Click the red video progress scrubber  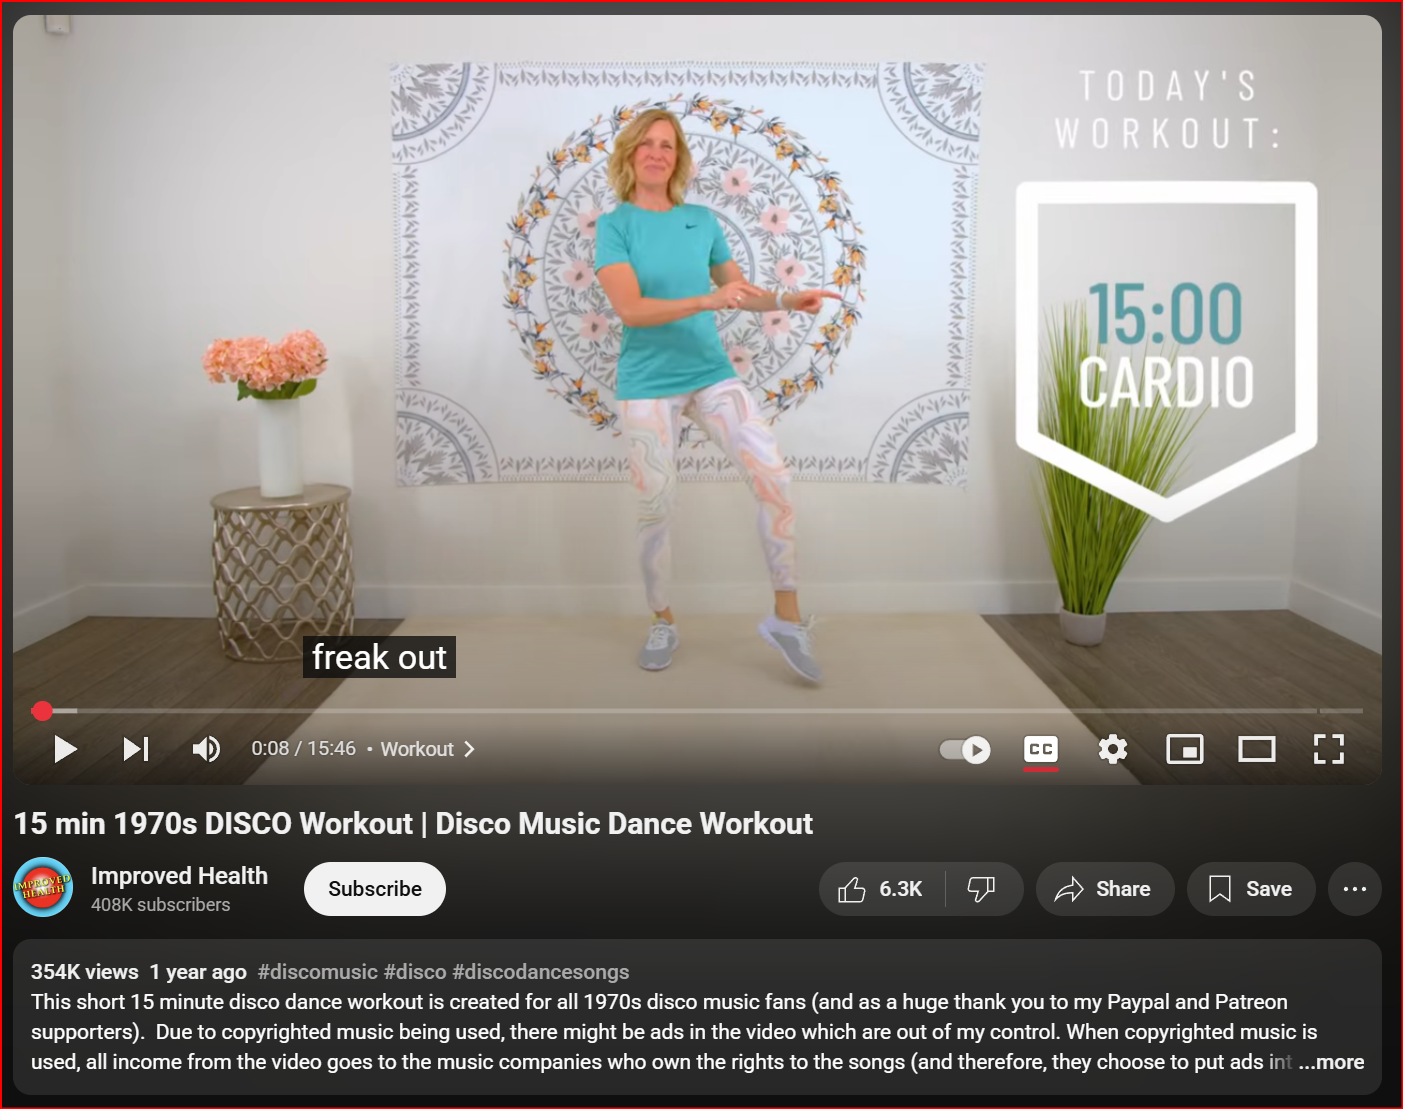[42, 711]
